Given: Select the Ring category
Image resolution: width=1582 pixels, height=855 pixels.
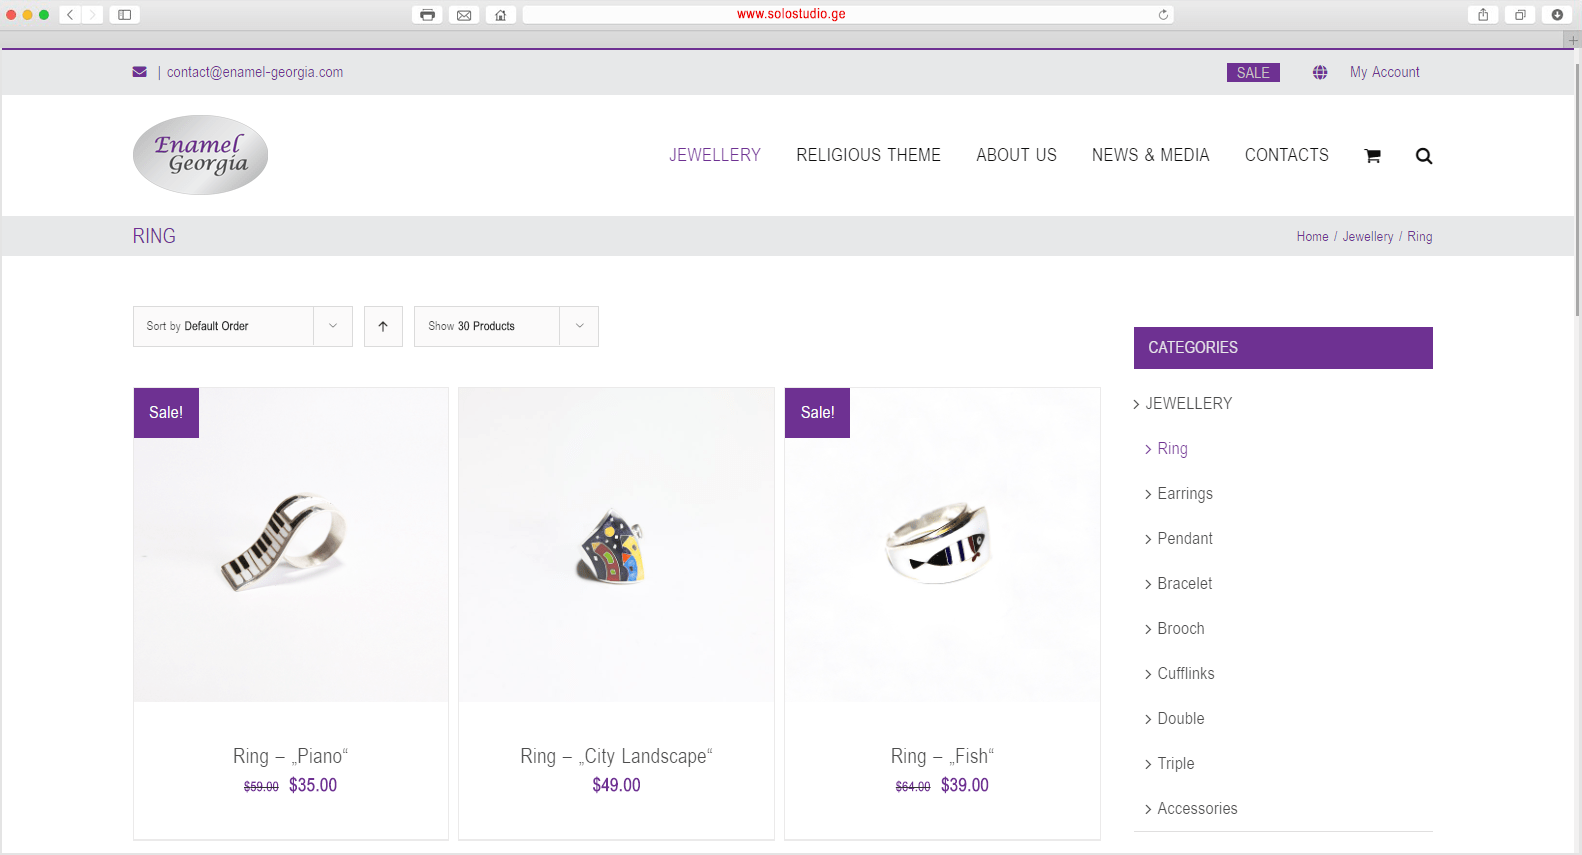Looking at the screenshot, I should [x=1172, y=448].
